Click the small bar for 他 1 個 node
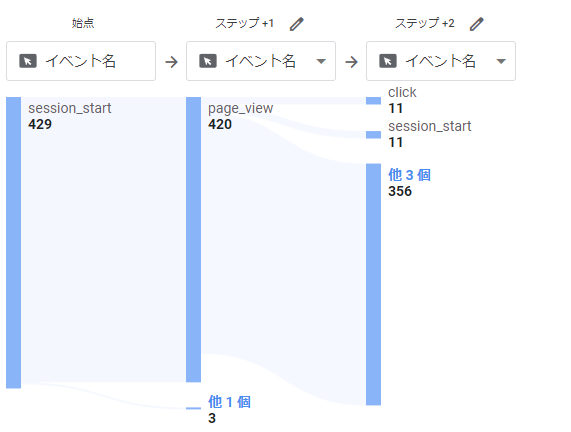Screen dimensions: 571x432 (193, 408)
